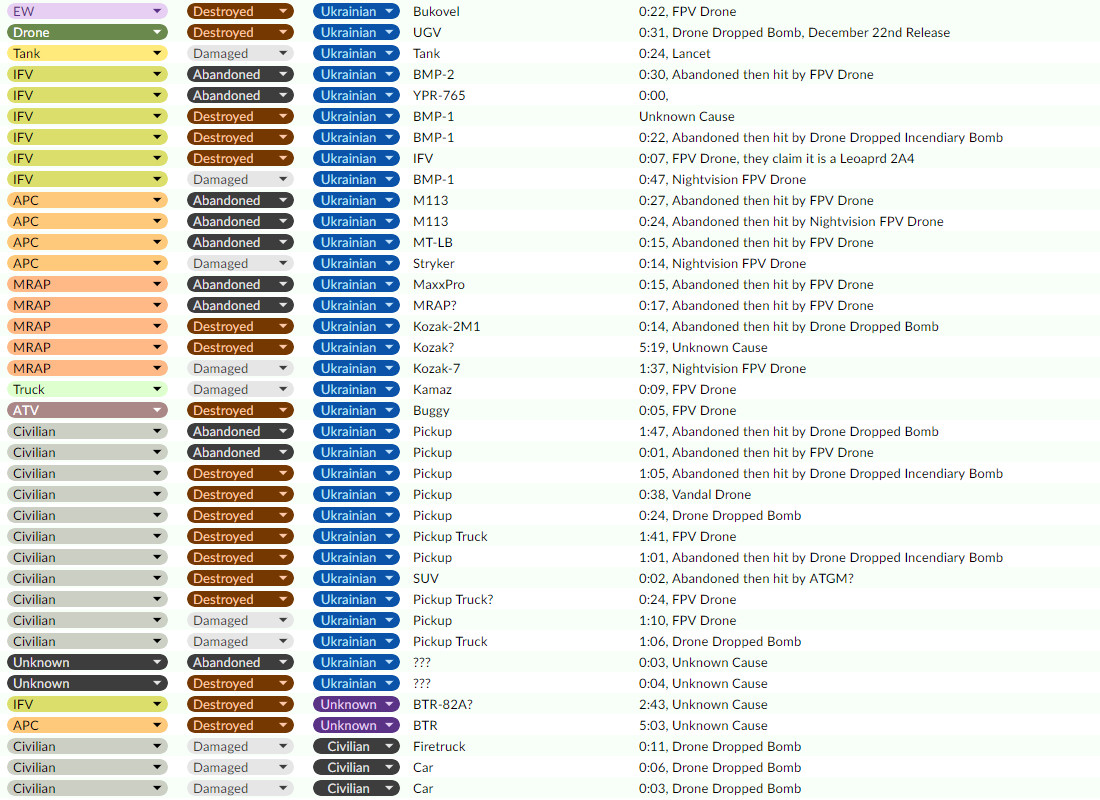Open the Truck type dropdown in the Kamaz row
The image size is (1100, 800).
coord(87,389)
